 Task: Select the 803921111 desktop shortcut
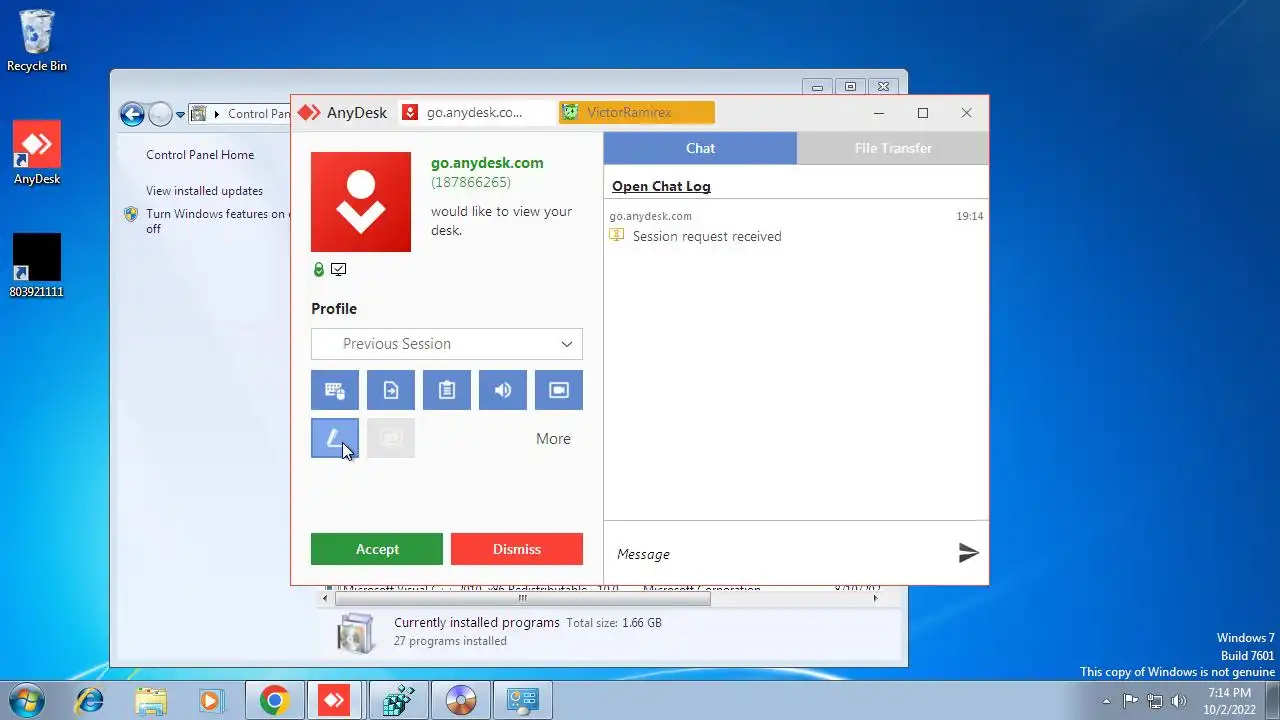(x=37, y=266)
